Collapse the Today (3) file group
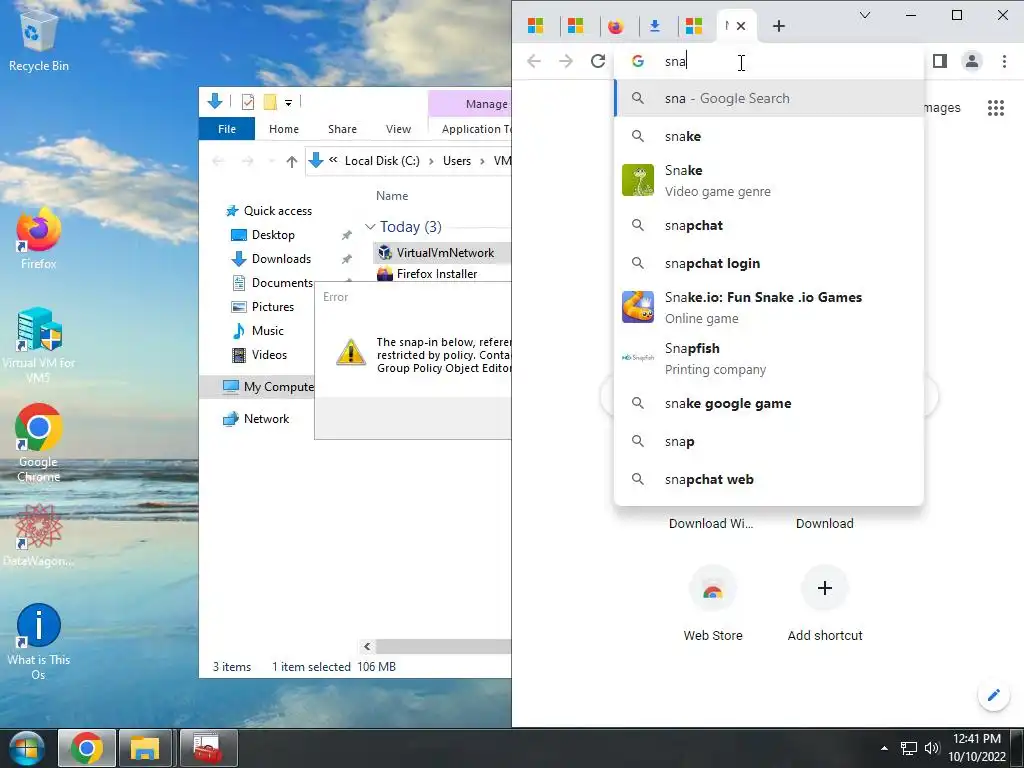The height and width of the screenshot is (768, 1024). coord(370,227)
